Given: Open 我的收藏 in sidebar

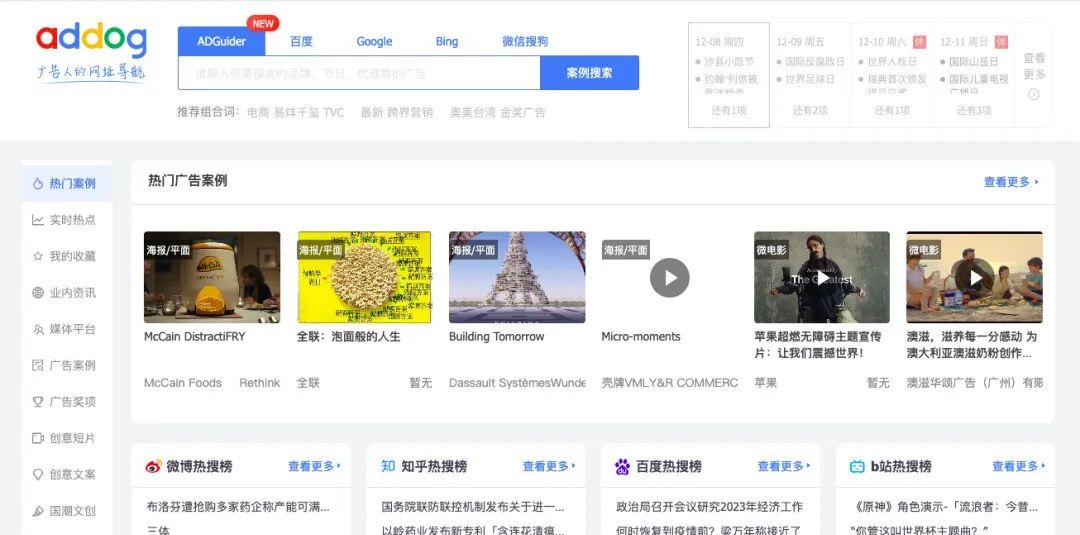Looking at the screenshot, I should point(67,256).
